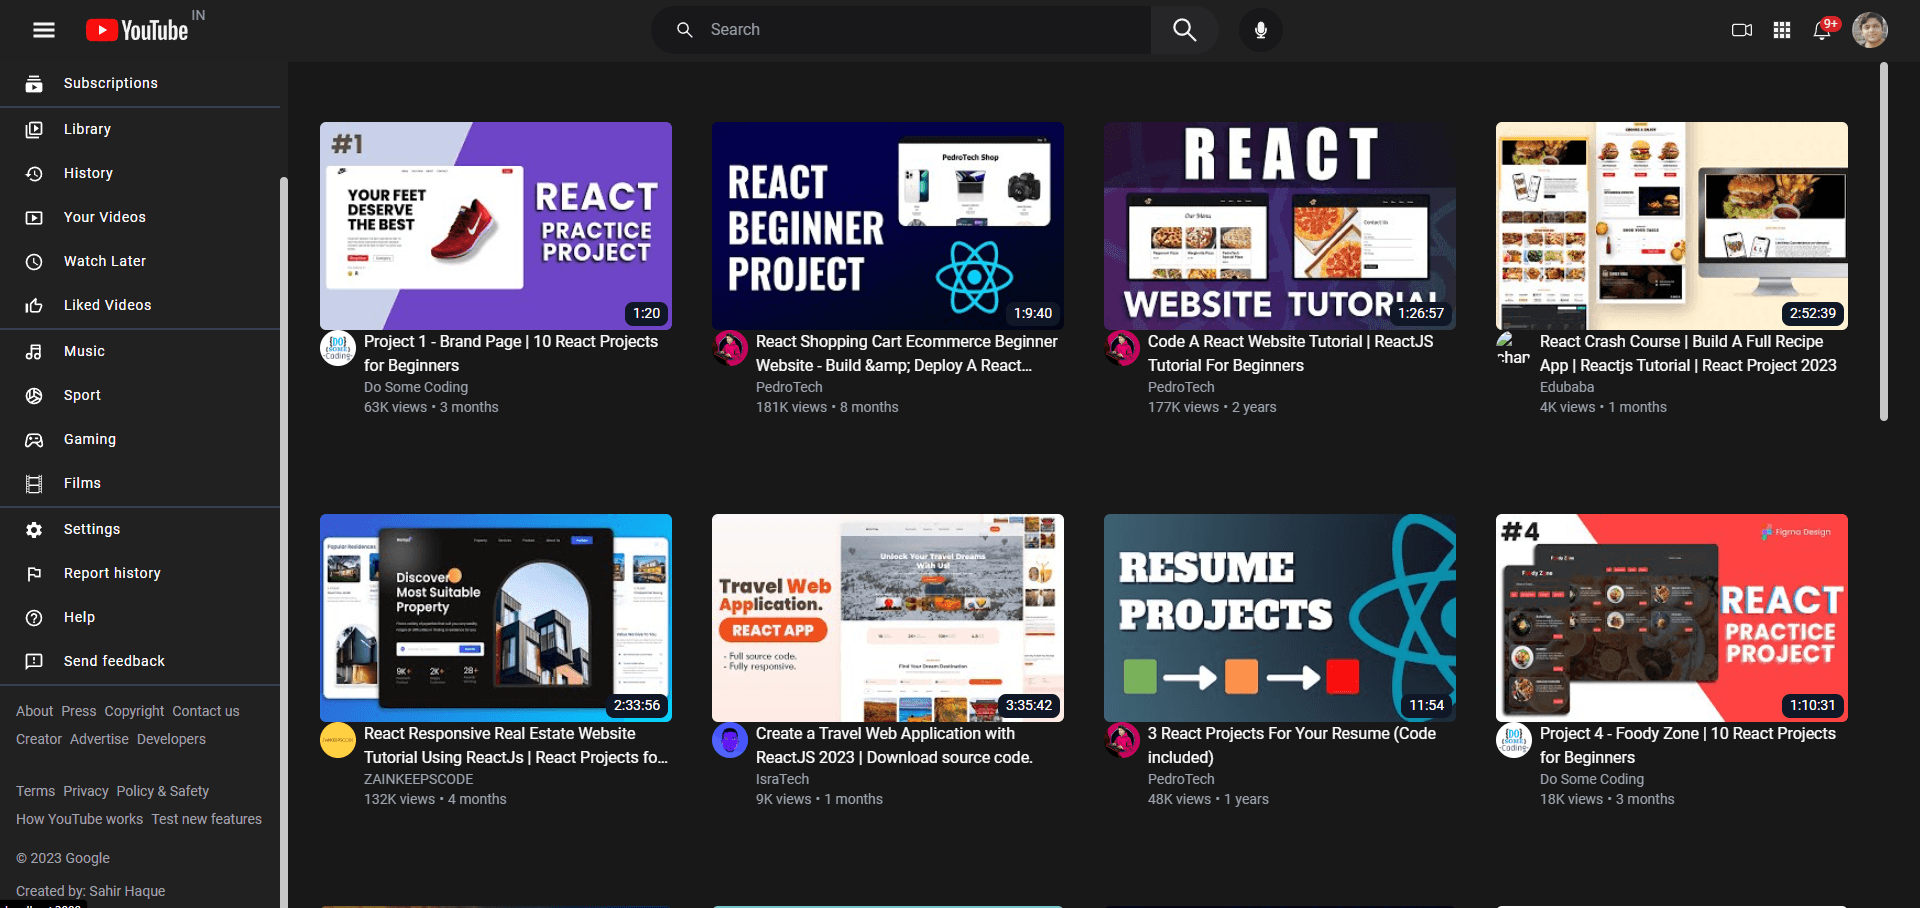Screen dimensions: 1920x908
Task: Click the Report history flag icon
Action: (x=34, y=573)
